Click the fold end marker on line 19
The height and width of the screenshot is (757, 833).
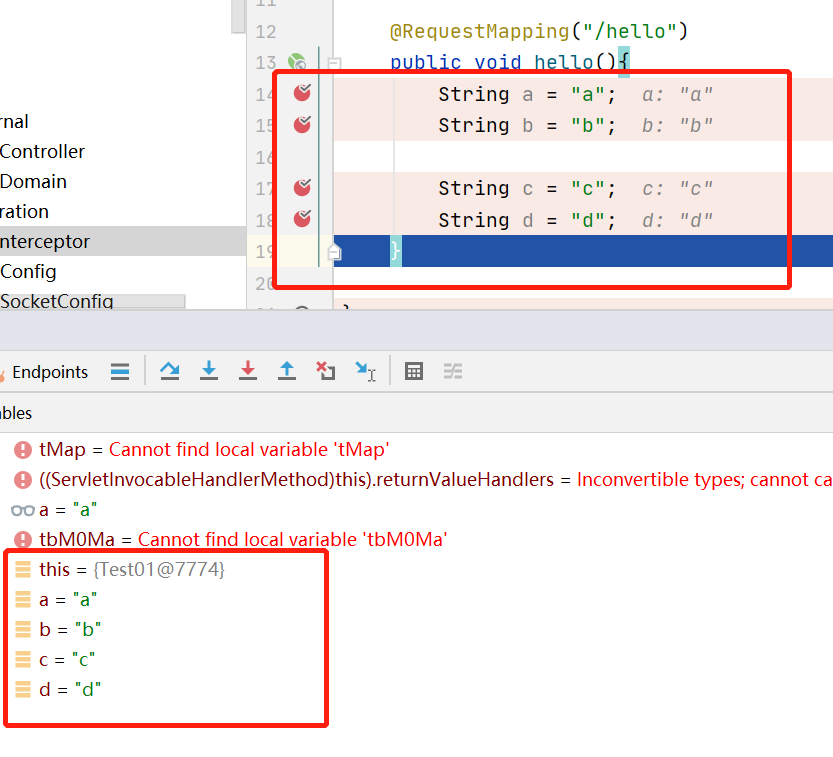point(334,252)
